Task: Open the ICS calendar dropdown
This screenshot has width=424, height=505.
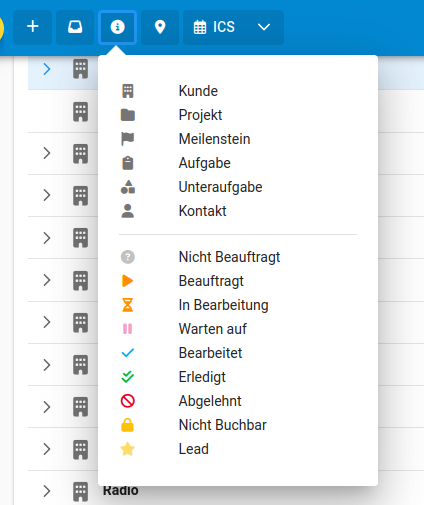Action: tap(233, 27)
